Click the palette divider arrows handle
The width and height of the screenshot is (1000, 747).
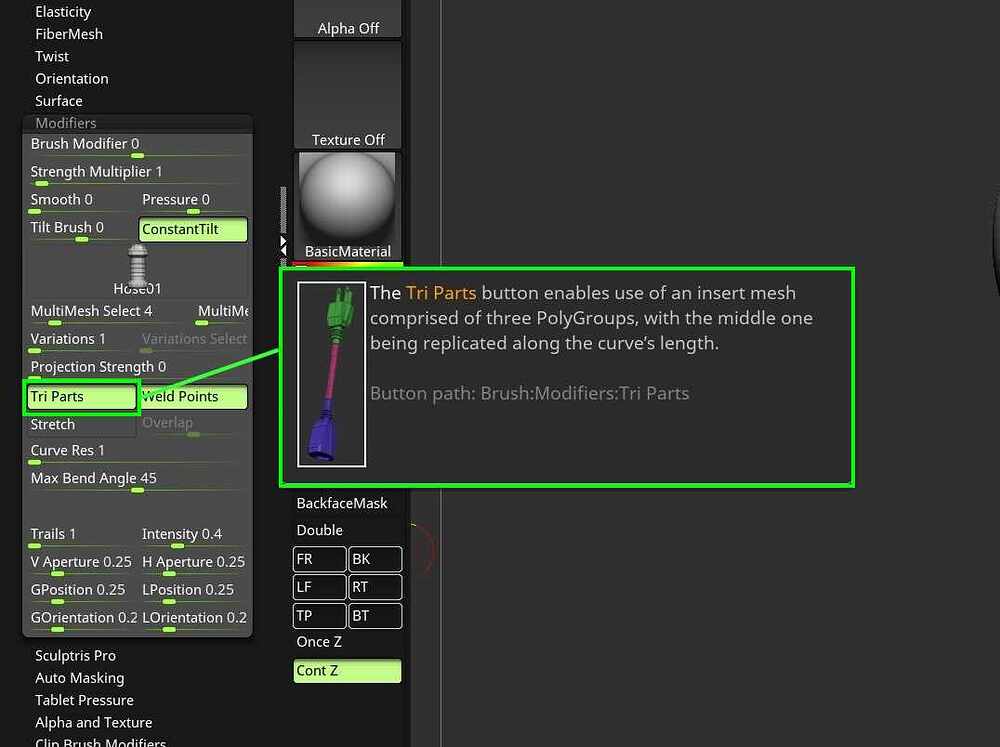(x=283, y=246)
